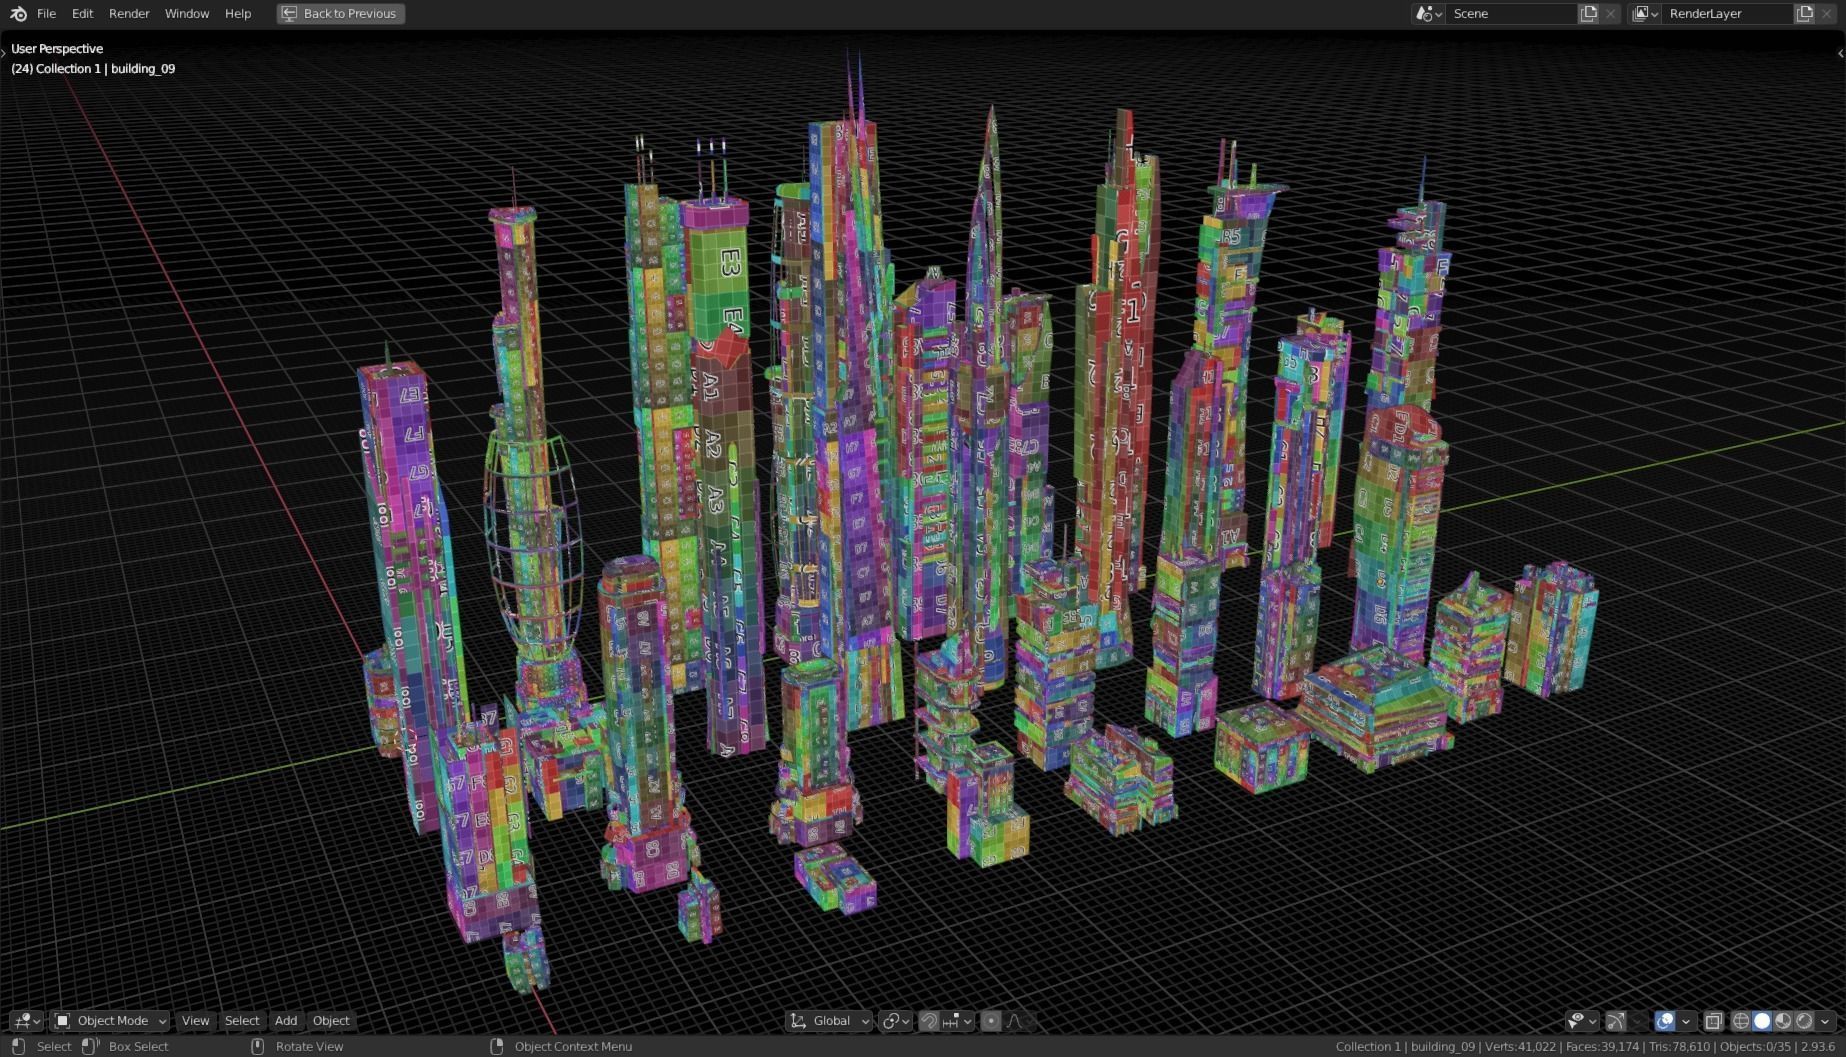Click the 'User Perspective' viewport label
The width and height of the screenshot is (1846, 1057).
click(x=57, y=48)
